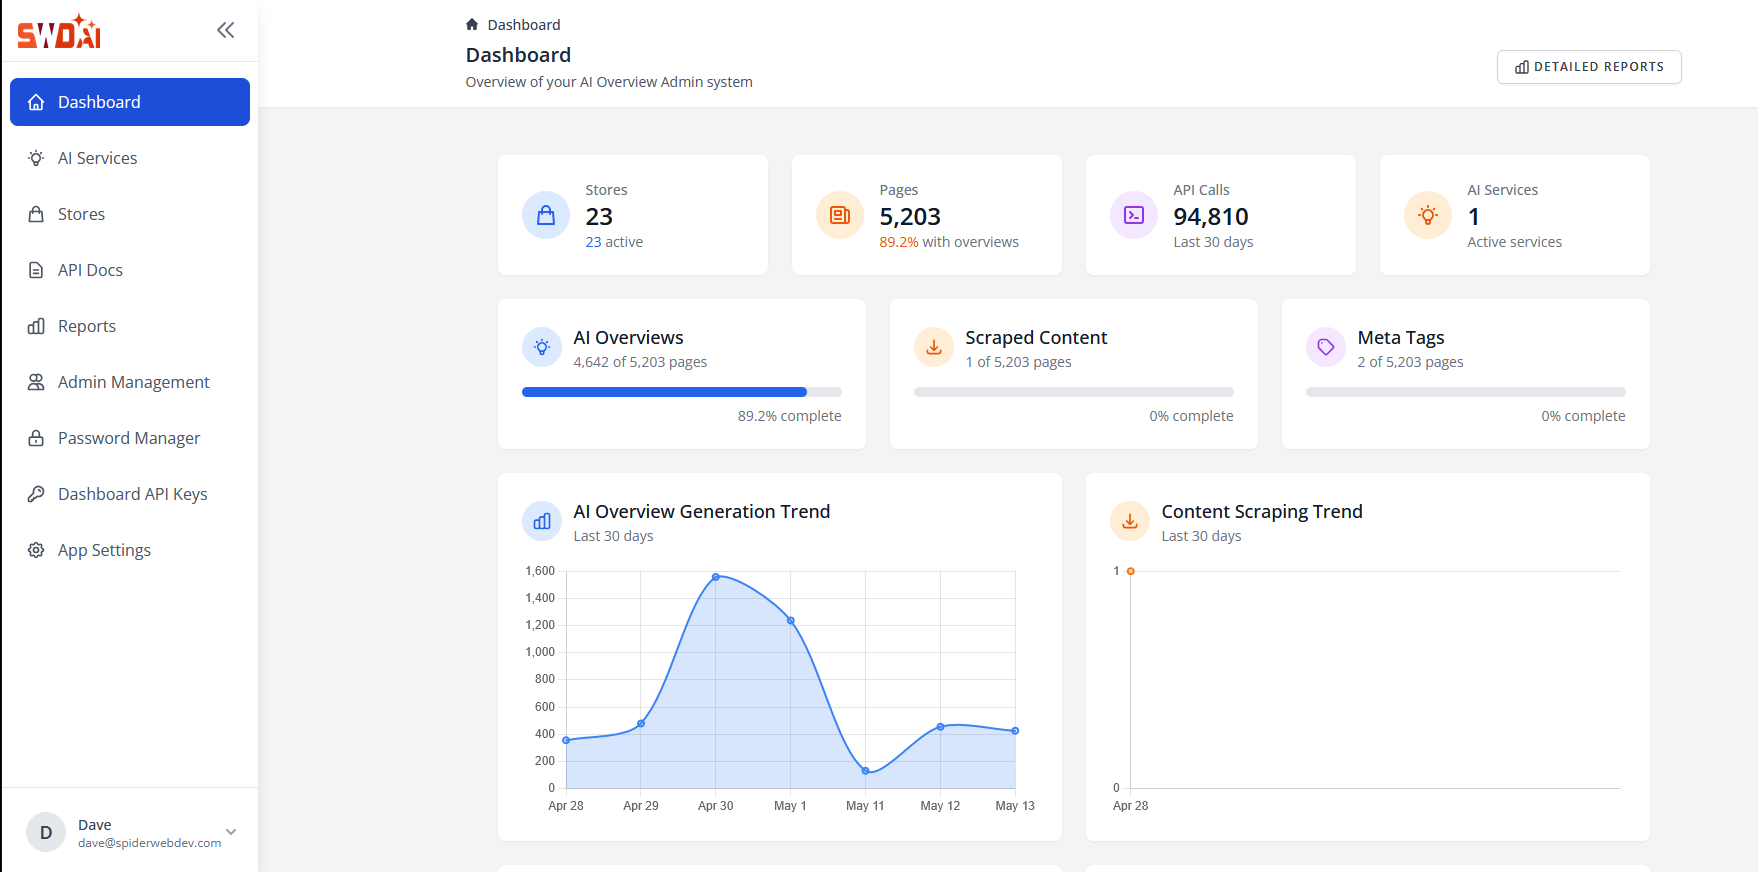The width and height of the screenshot is (1758, 872).
Task: Collapse the sidebar with double-chevron icon
Action: 226,30
